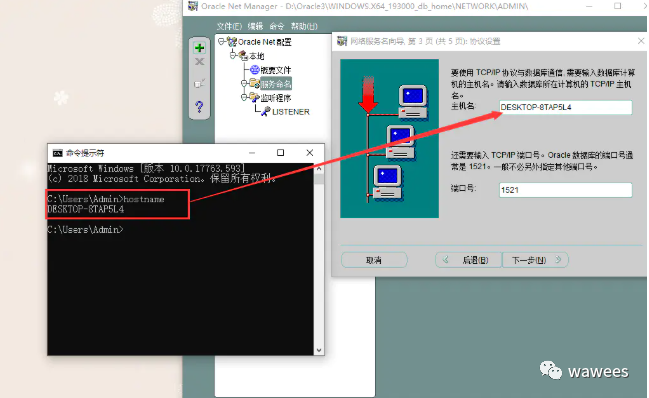The image size is (649, 398).
Task: Toggle expander beside 服务命名 node
Action: 244,84
